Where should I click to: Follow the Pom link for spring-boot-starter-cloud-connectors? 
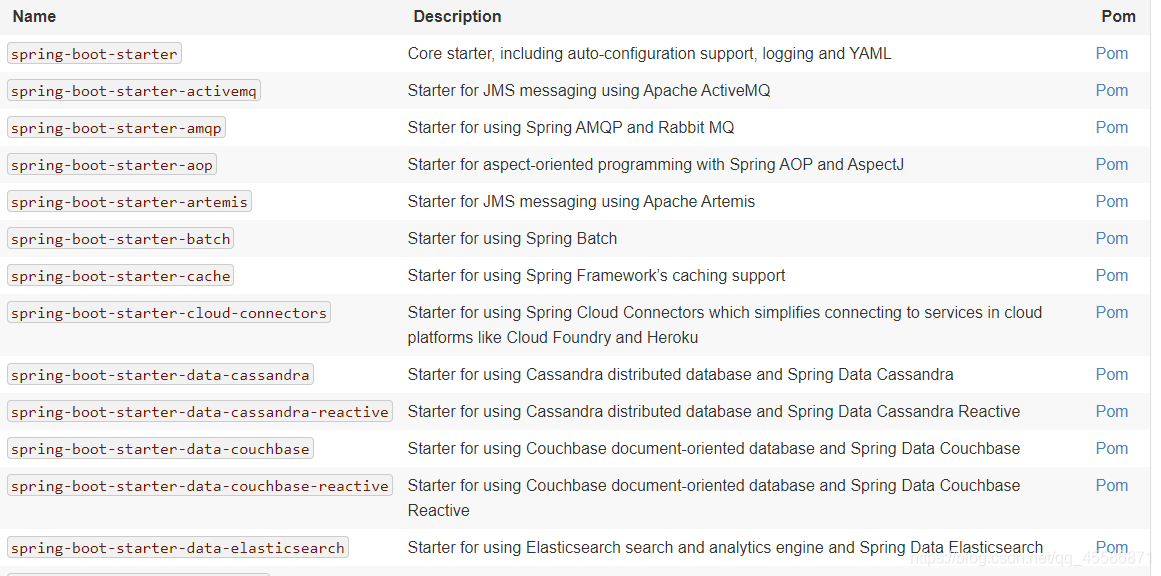[1111, 313]
